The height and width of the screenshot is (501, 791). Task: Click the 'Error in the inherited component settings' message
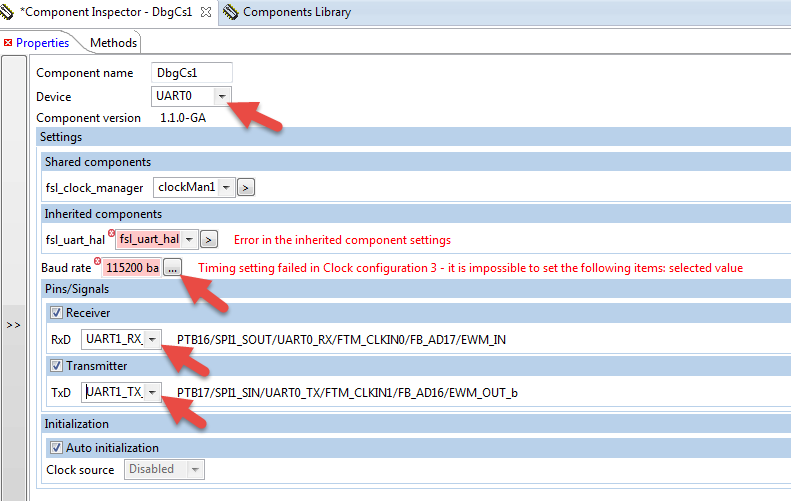342,240
